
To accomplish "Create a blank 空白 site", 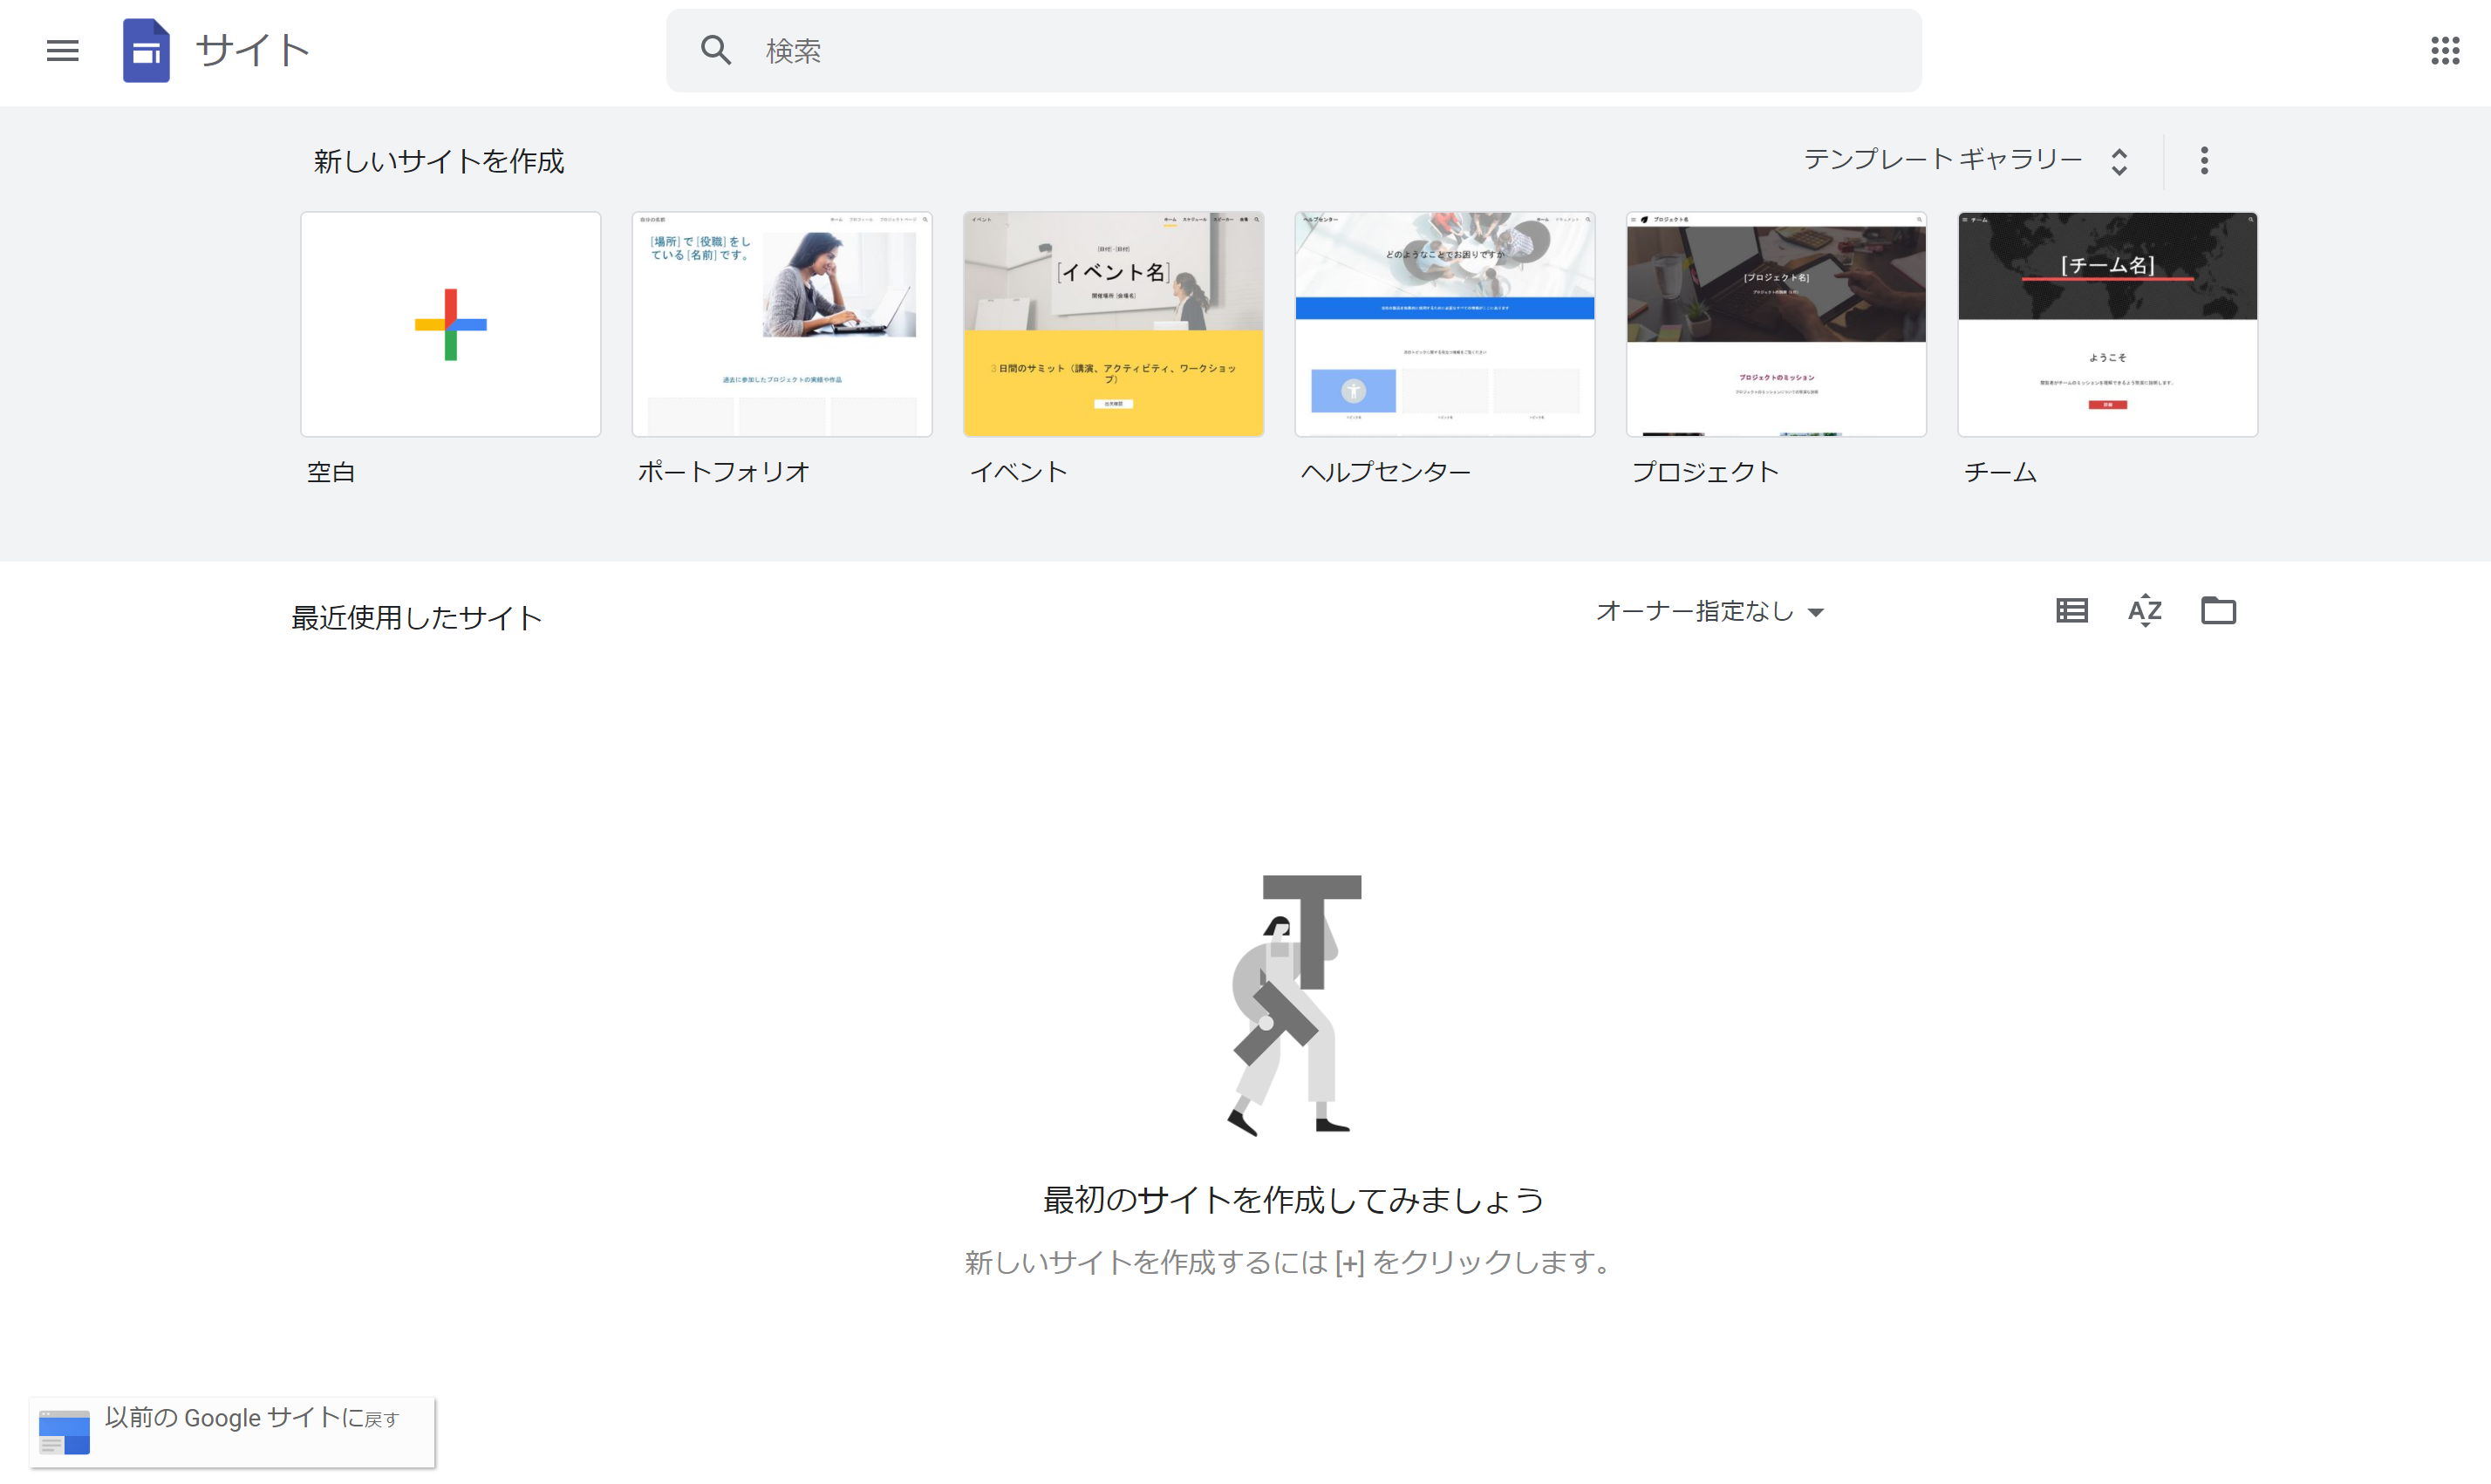I will tap(450, 324).
